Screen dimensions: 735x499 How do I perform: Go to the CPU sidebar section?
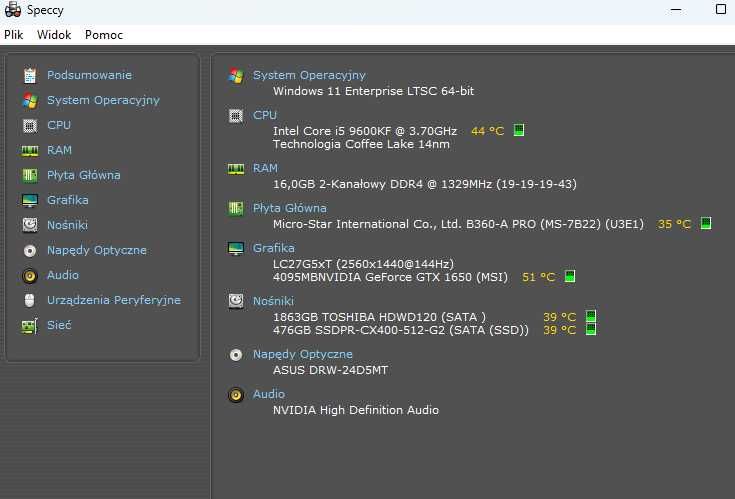(x=59, y=125)
